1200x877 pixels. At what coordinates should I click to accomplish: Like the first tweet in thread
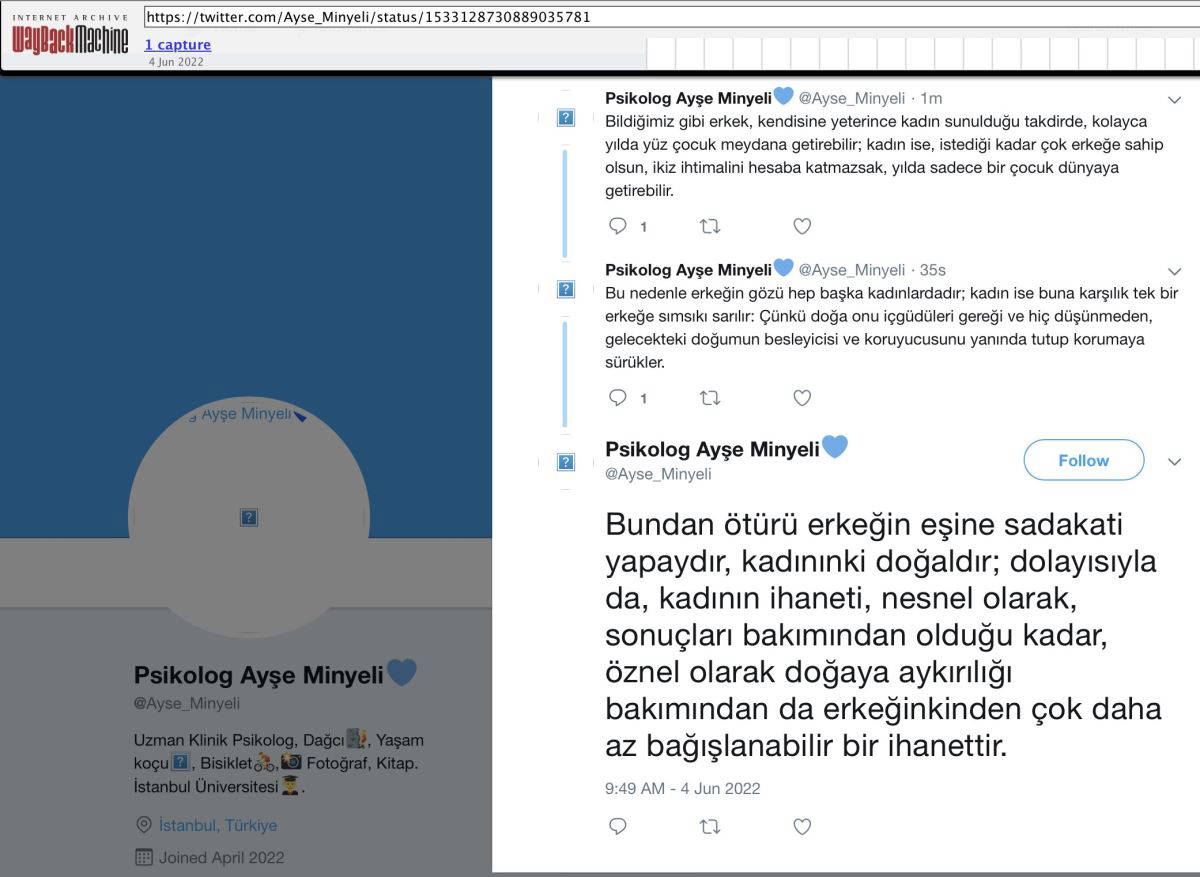pos(802,226)
